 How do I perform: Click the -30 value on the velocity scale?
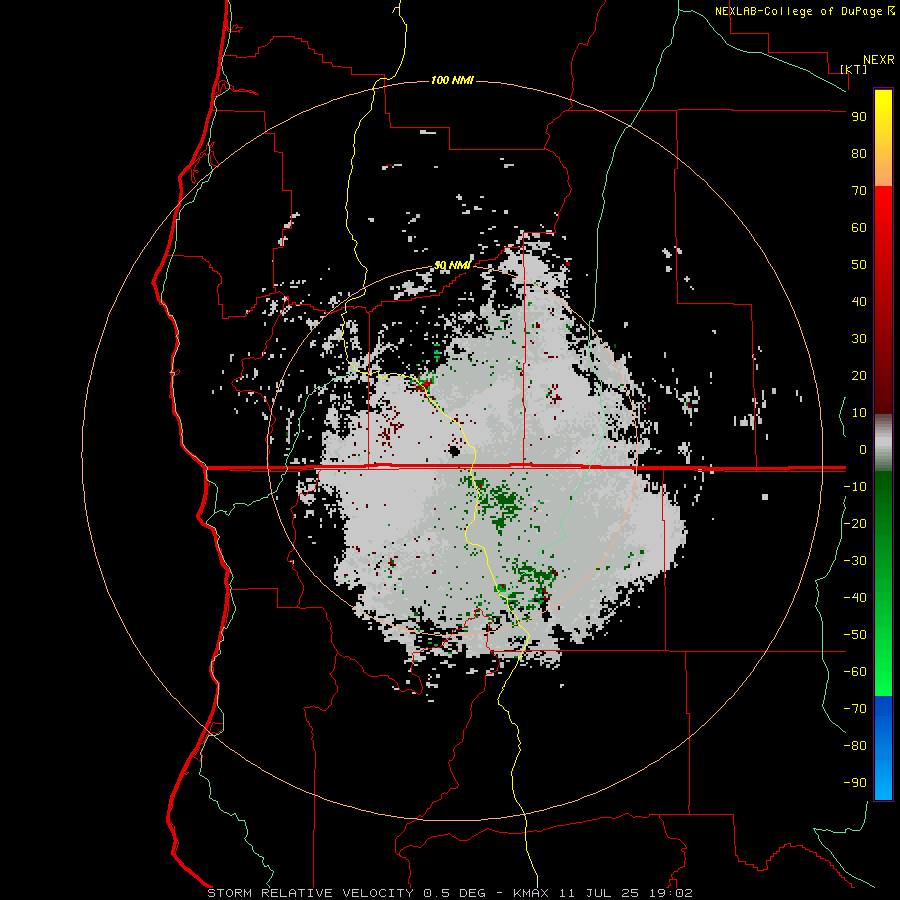tap(855, 561)
